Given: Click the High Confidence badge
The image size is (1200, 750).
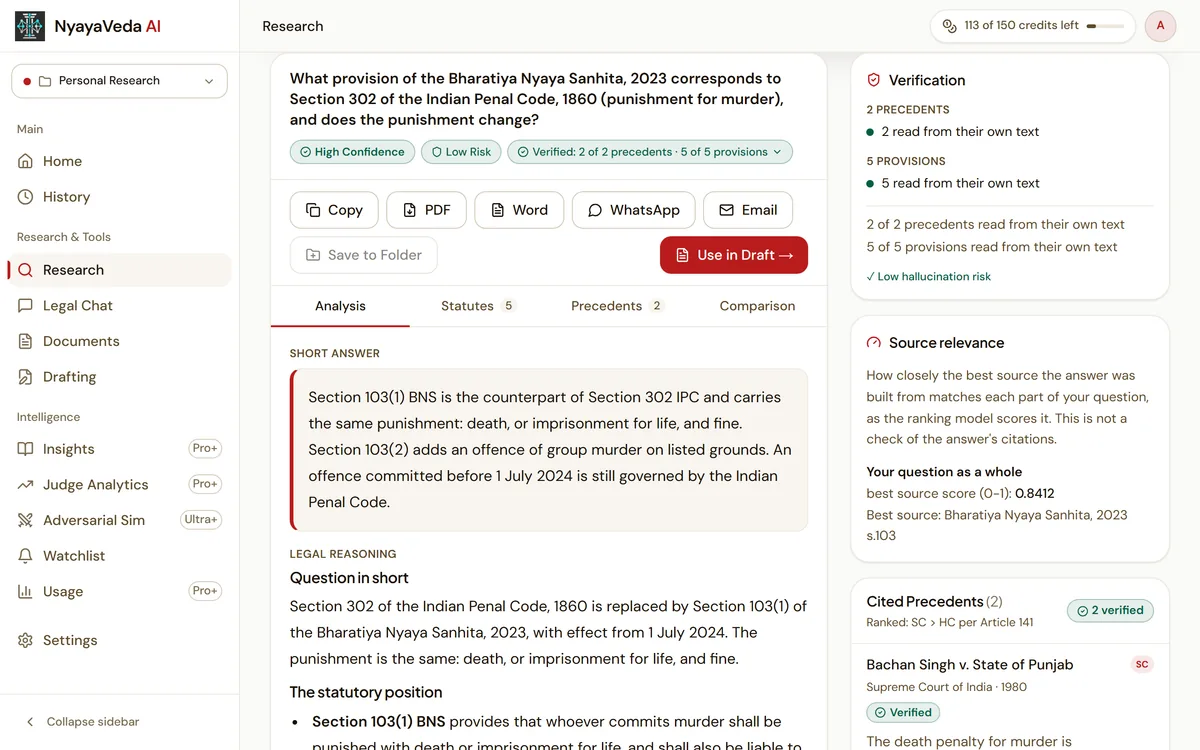Looking at the screenshot, I should point(351,152).
